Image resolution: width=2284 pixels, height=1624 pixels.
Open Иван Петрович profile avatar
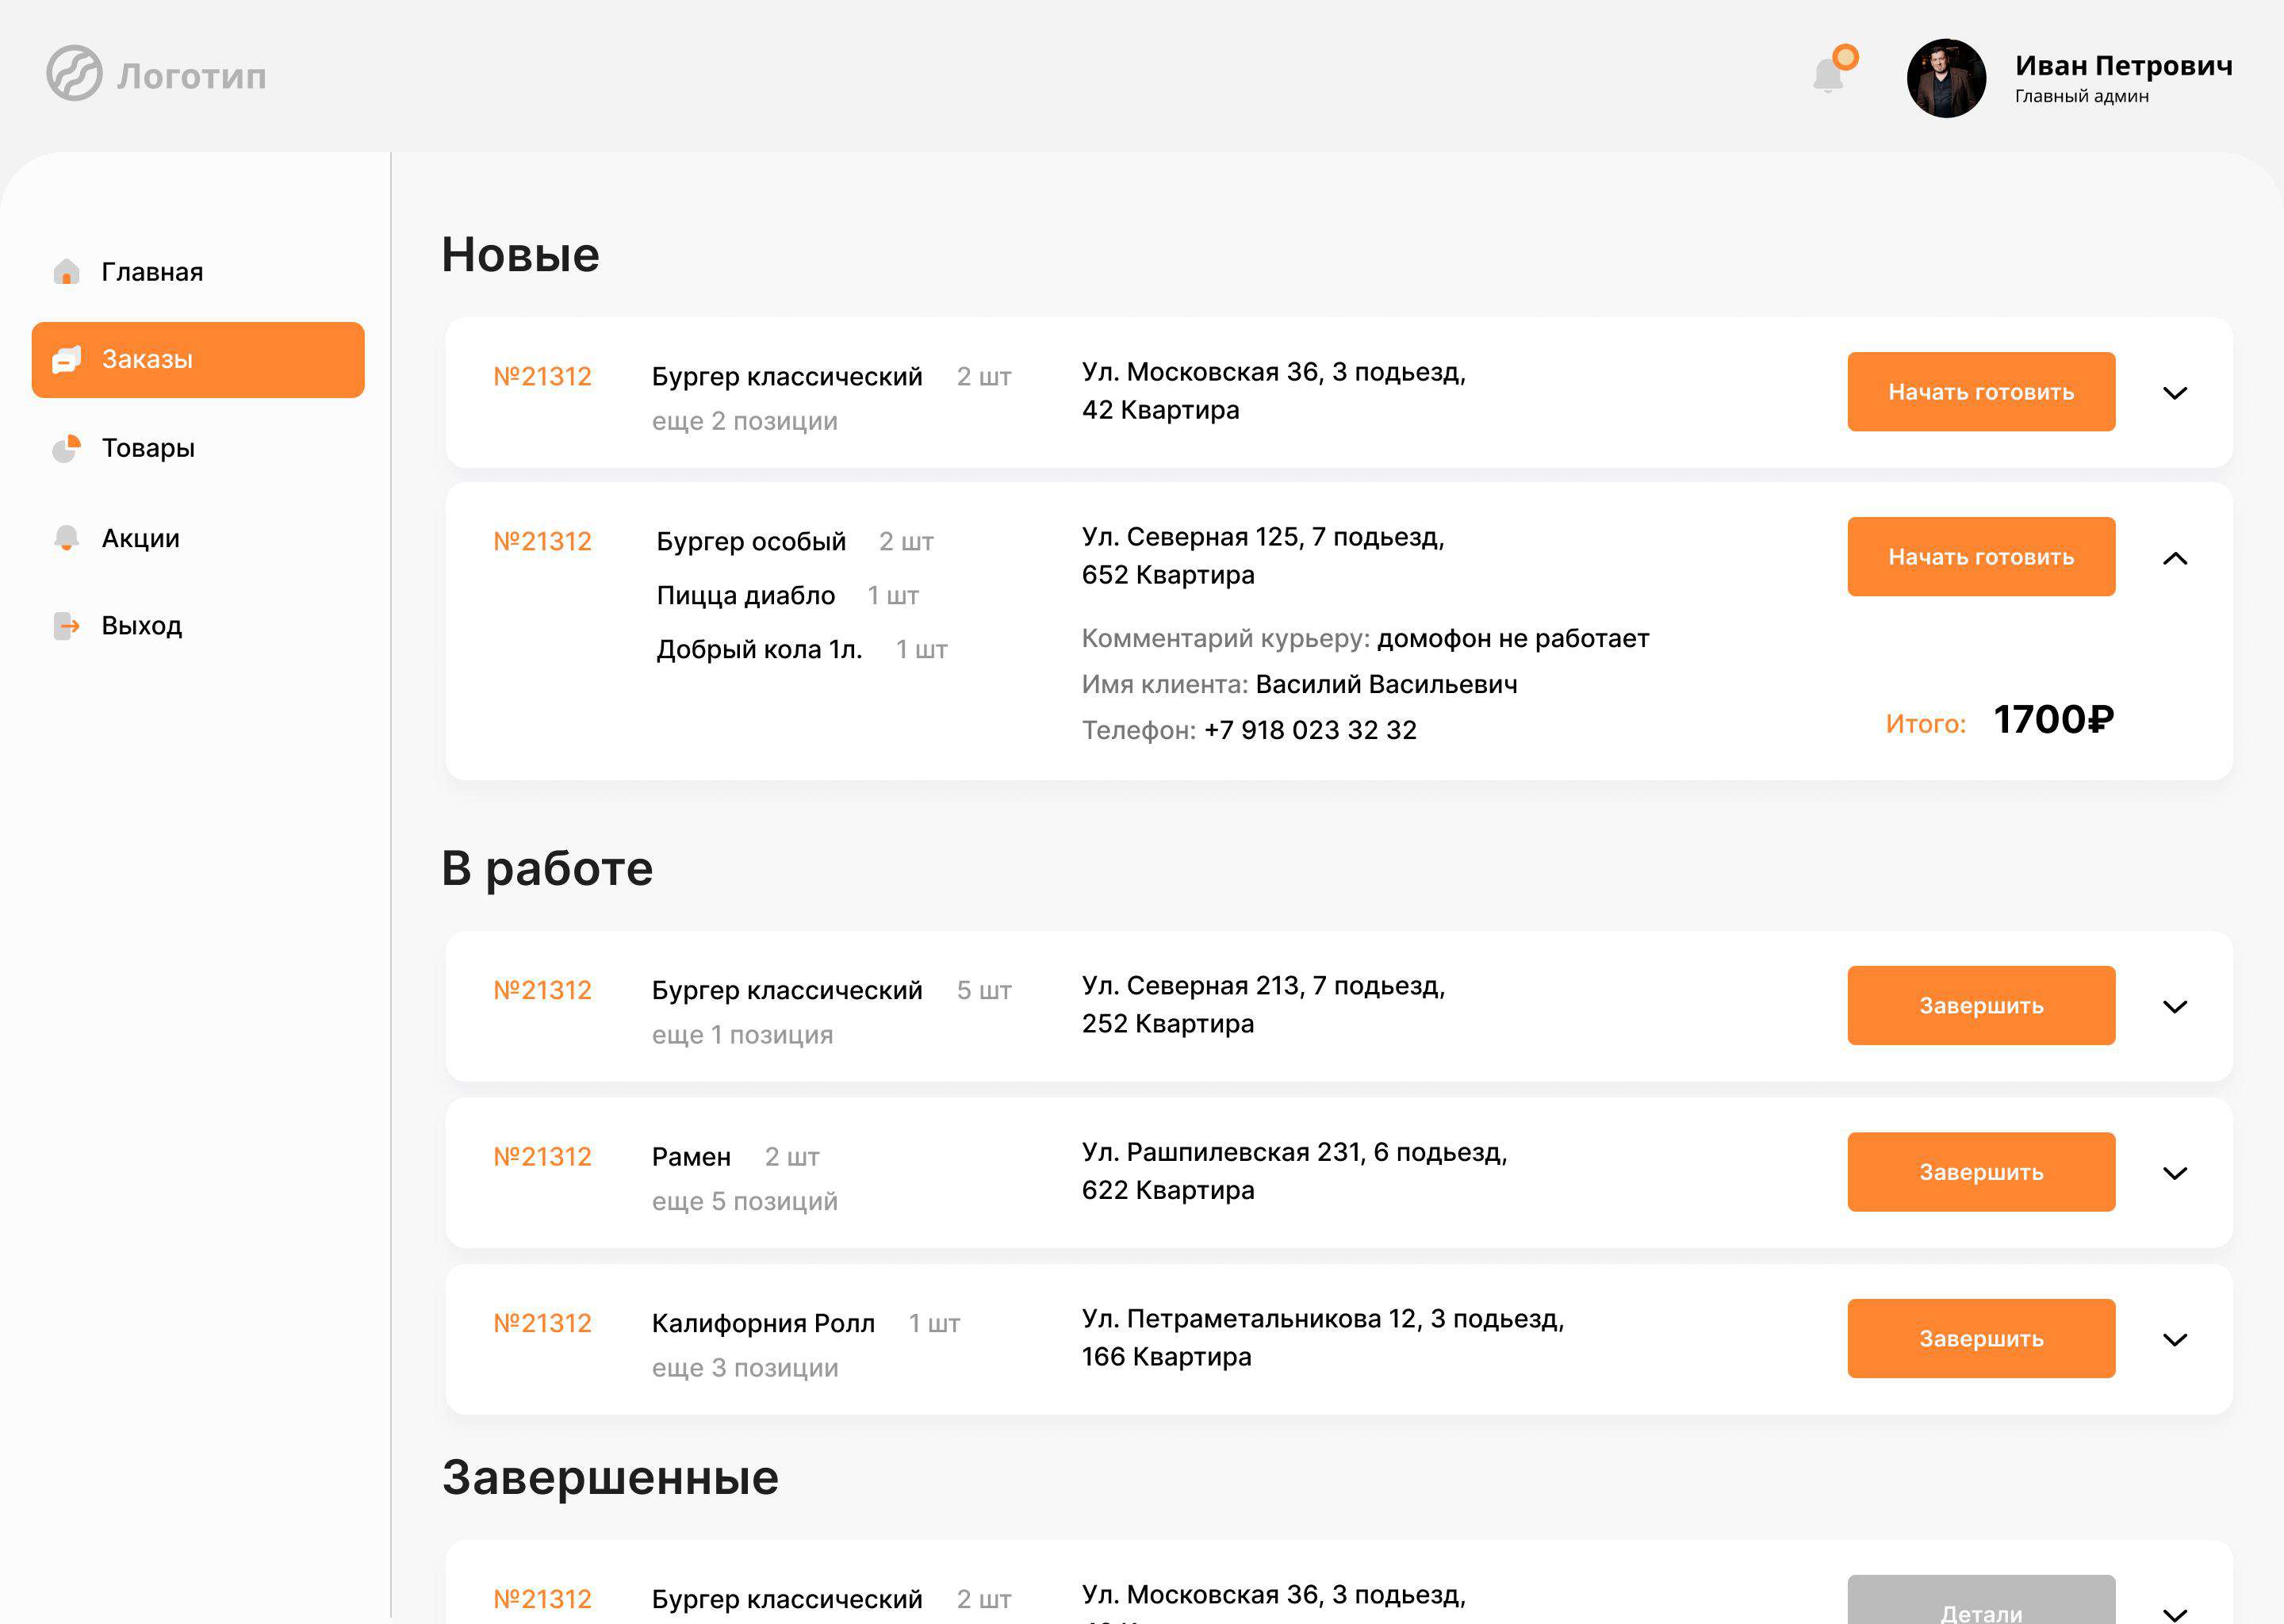point(1945,78)
